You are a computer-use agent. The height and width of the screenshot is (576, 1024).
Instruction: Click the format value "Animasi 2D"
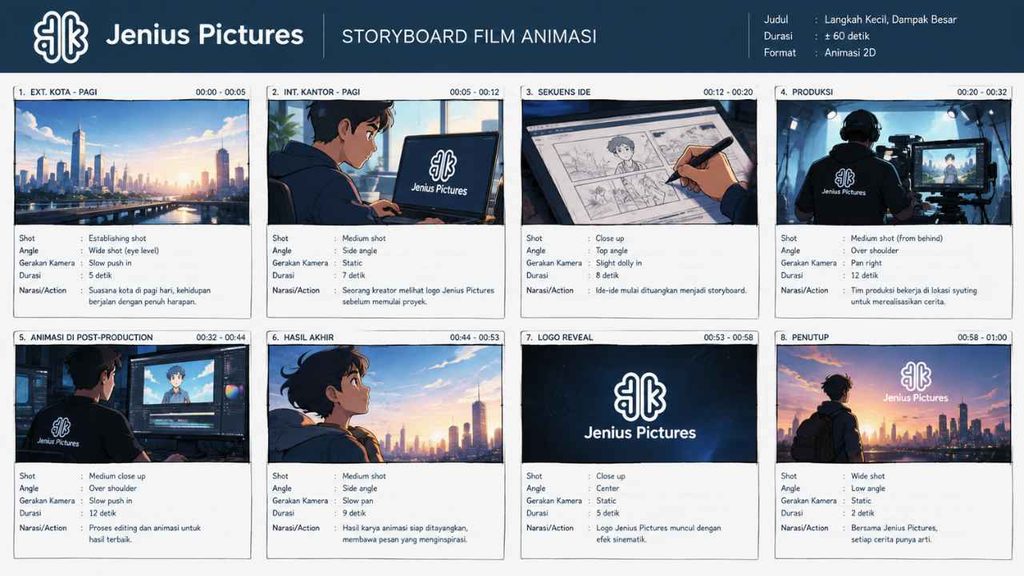850,52
